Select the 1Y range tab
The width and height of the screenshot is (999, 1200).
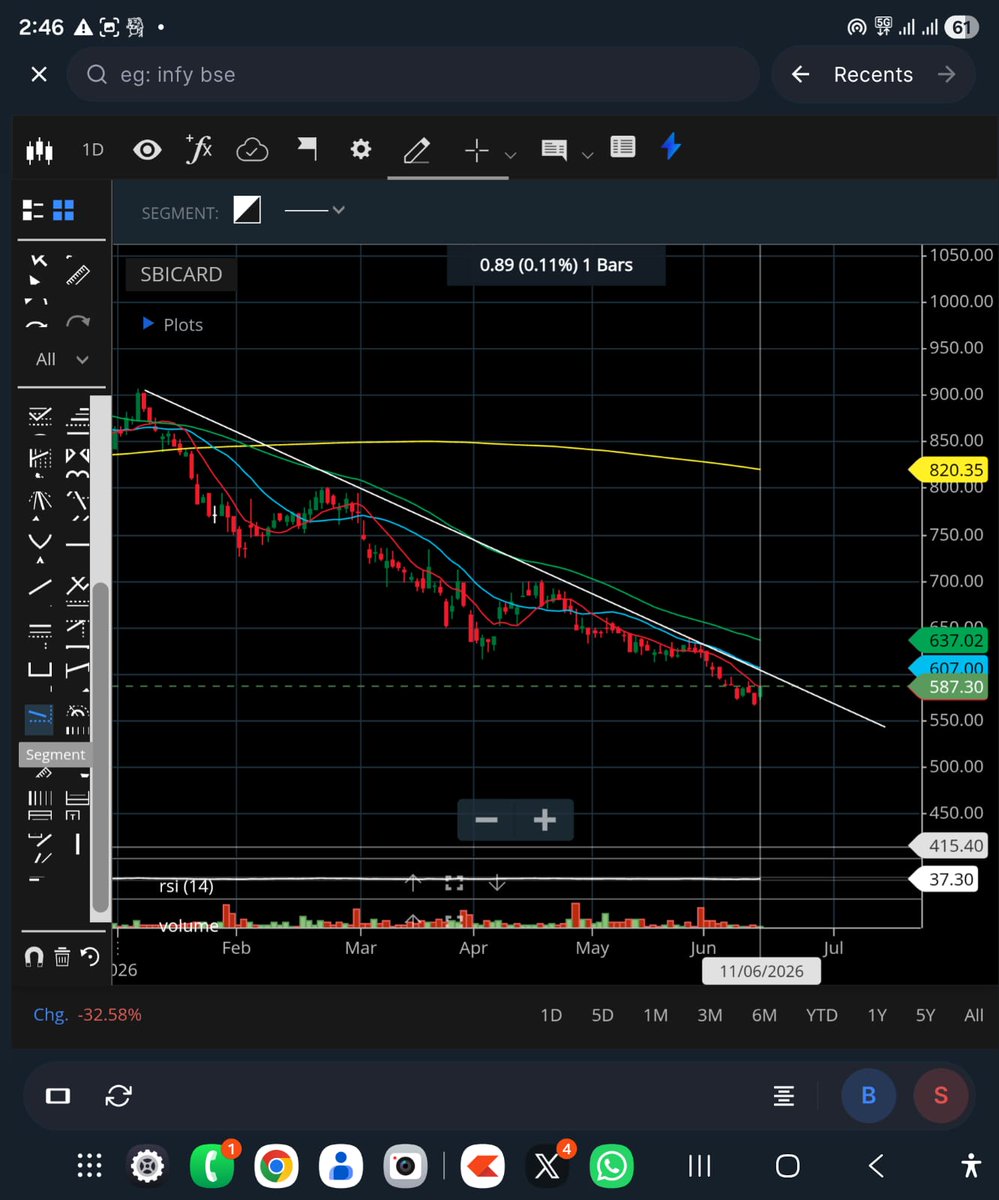click(x=877, y=1015)
